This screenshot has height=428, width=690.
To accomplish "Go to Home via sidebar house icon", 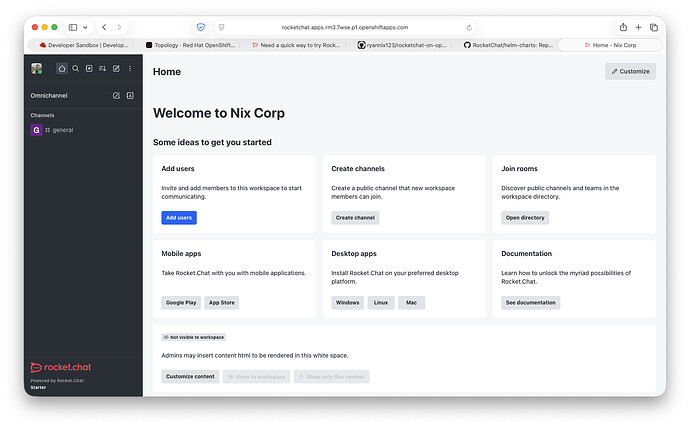I will tap(62, 69).
